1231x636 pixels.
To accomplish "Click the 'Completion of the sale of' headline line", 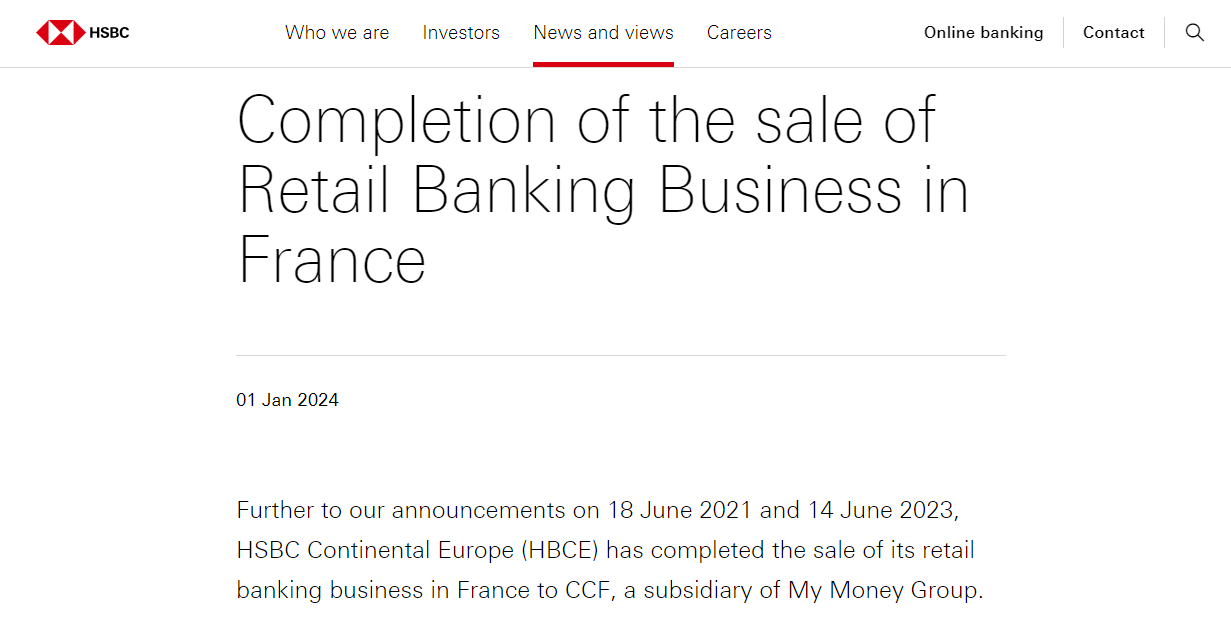I will [586, 122].
